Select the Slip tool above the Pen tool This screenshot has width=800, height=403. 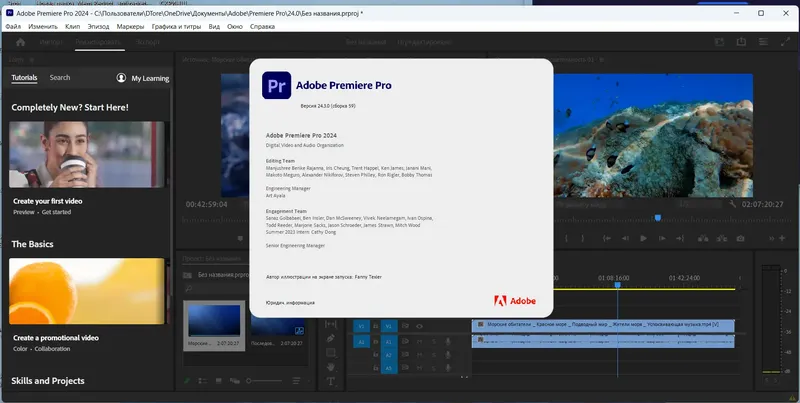point(331,324)
